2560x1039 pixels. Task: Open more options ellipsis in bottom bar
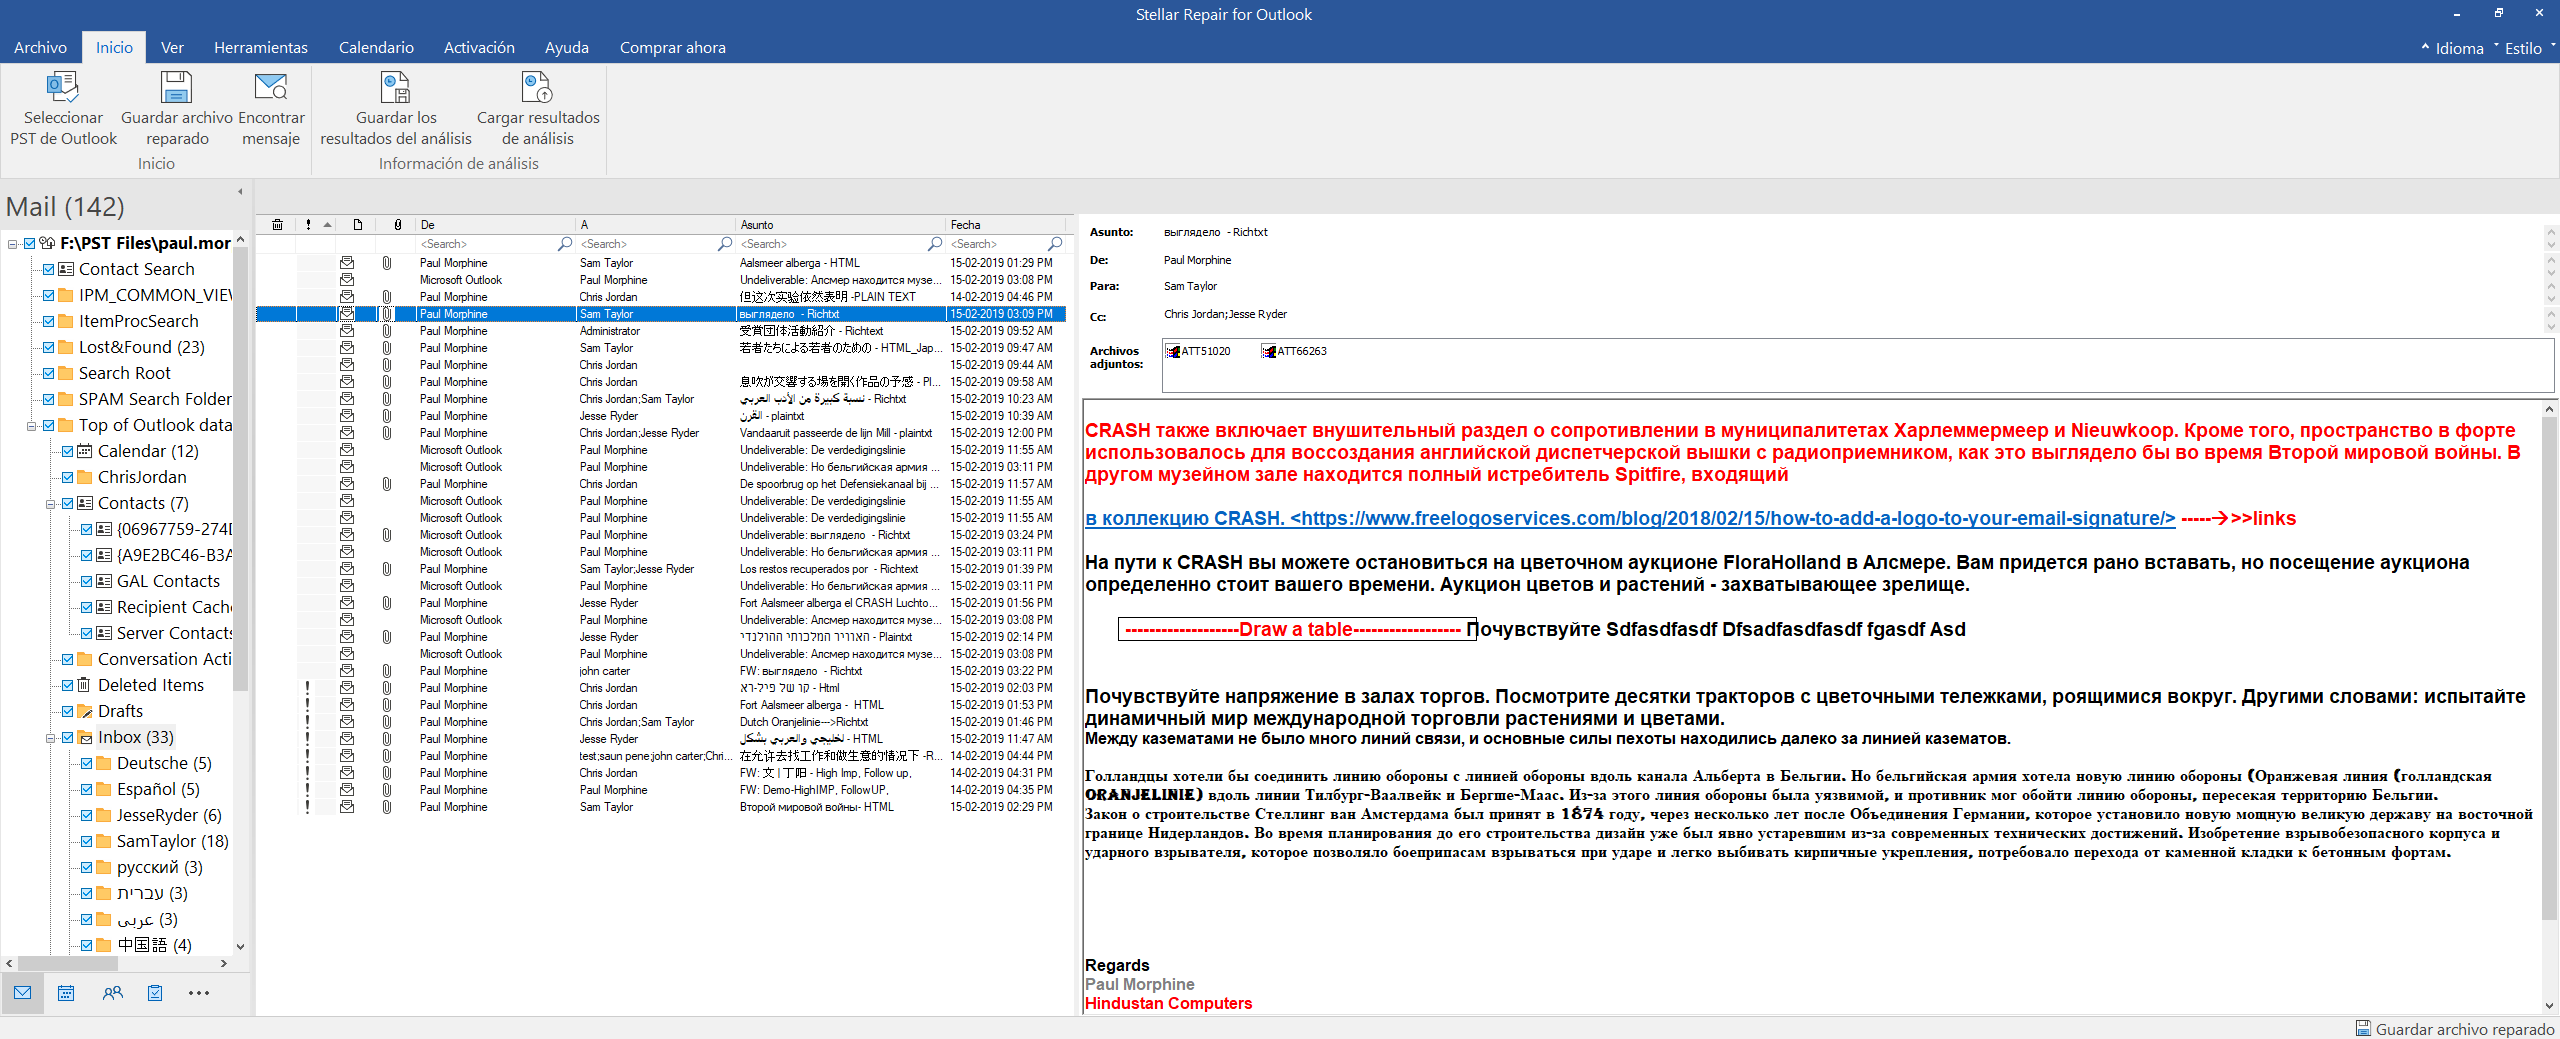click(x=199, y=993)
